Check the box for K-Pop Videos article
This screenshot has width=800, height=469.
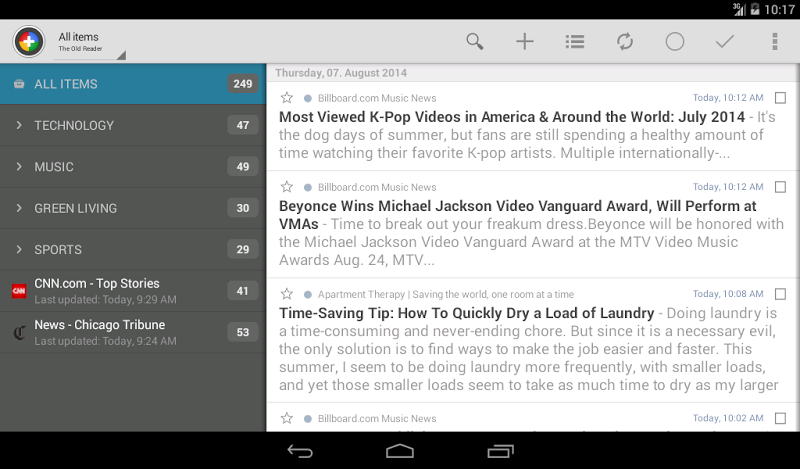coord(780,98)
